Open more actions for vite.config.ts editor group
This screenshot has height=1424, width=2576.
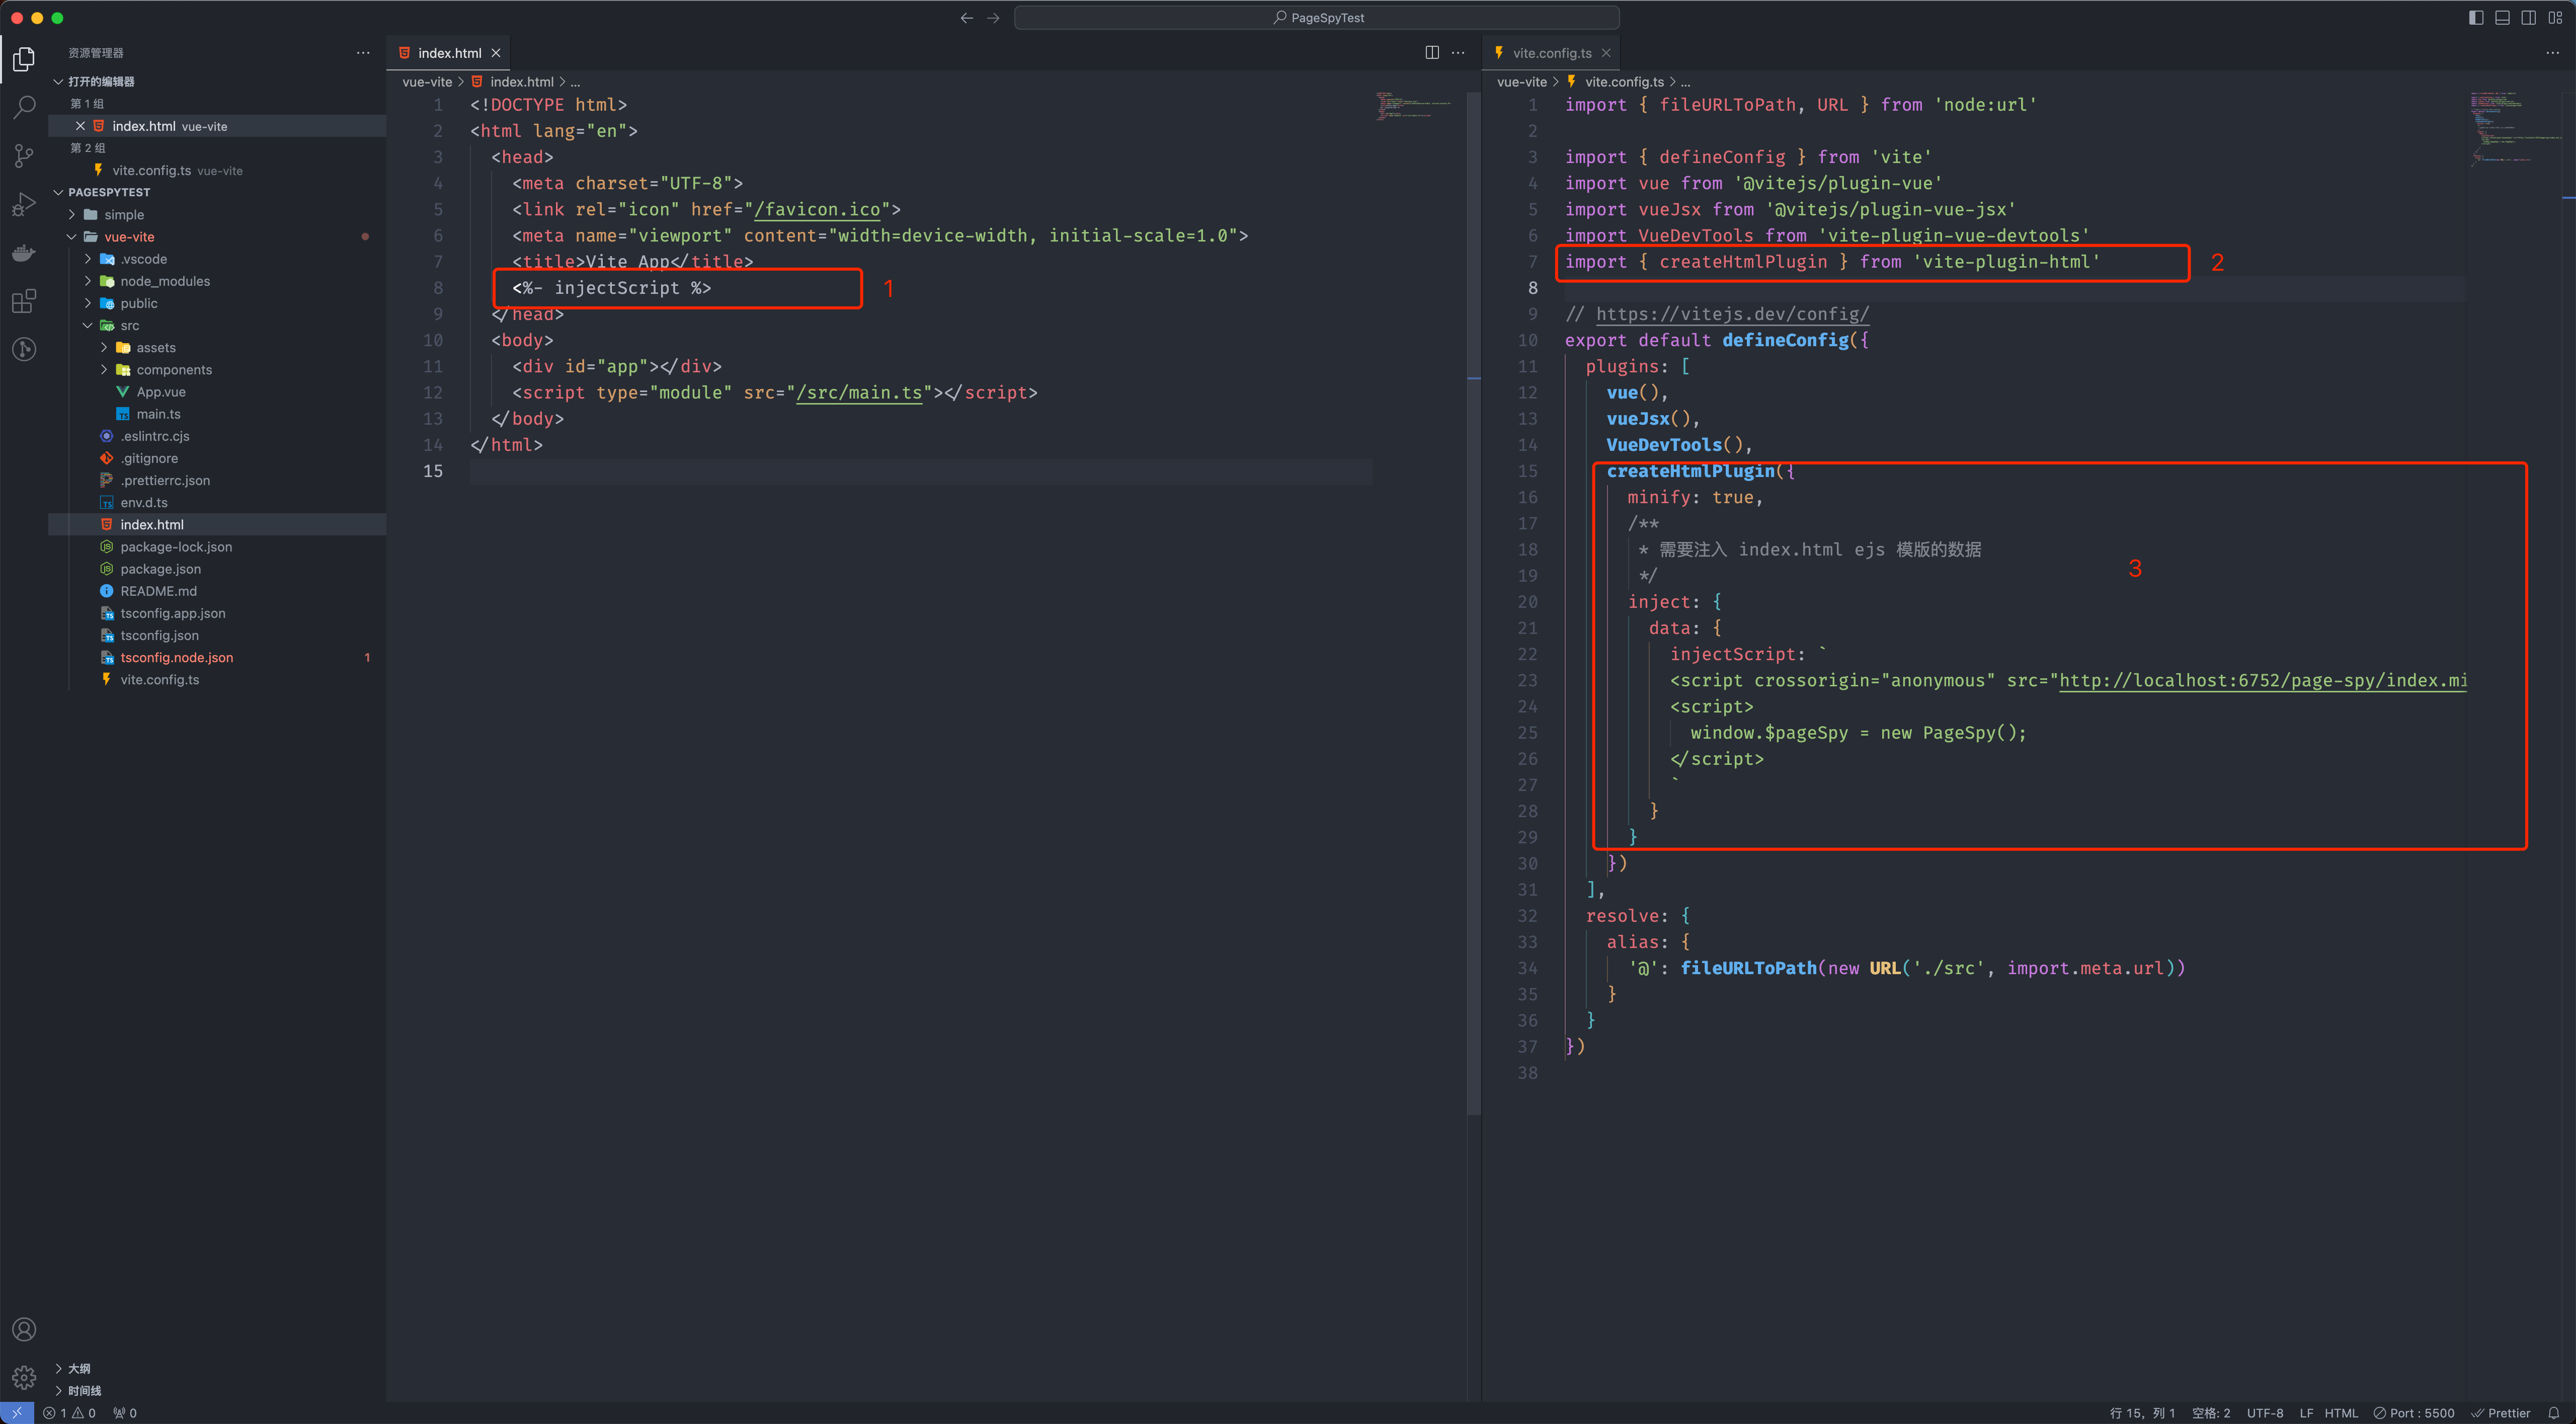click(x=2552, y=53)
